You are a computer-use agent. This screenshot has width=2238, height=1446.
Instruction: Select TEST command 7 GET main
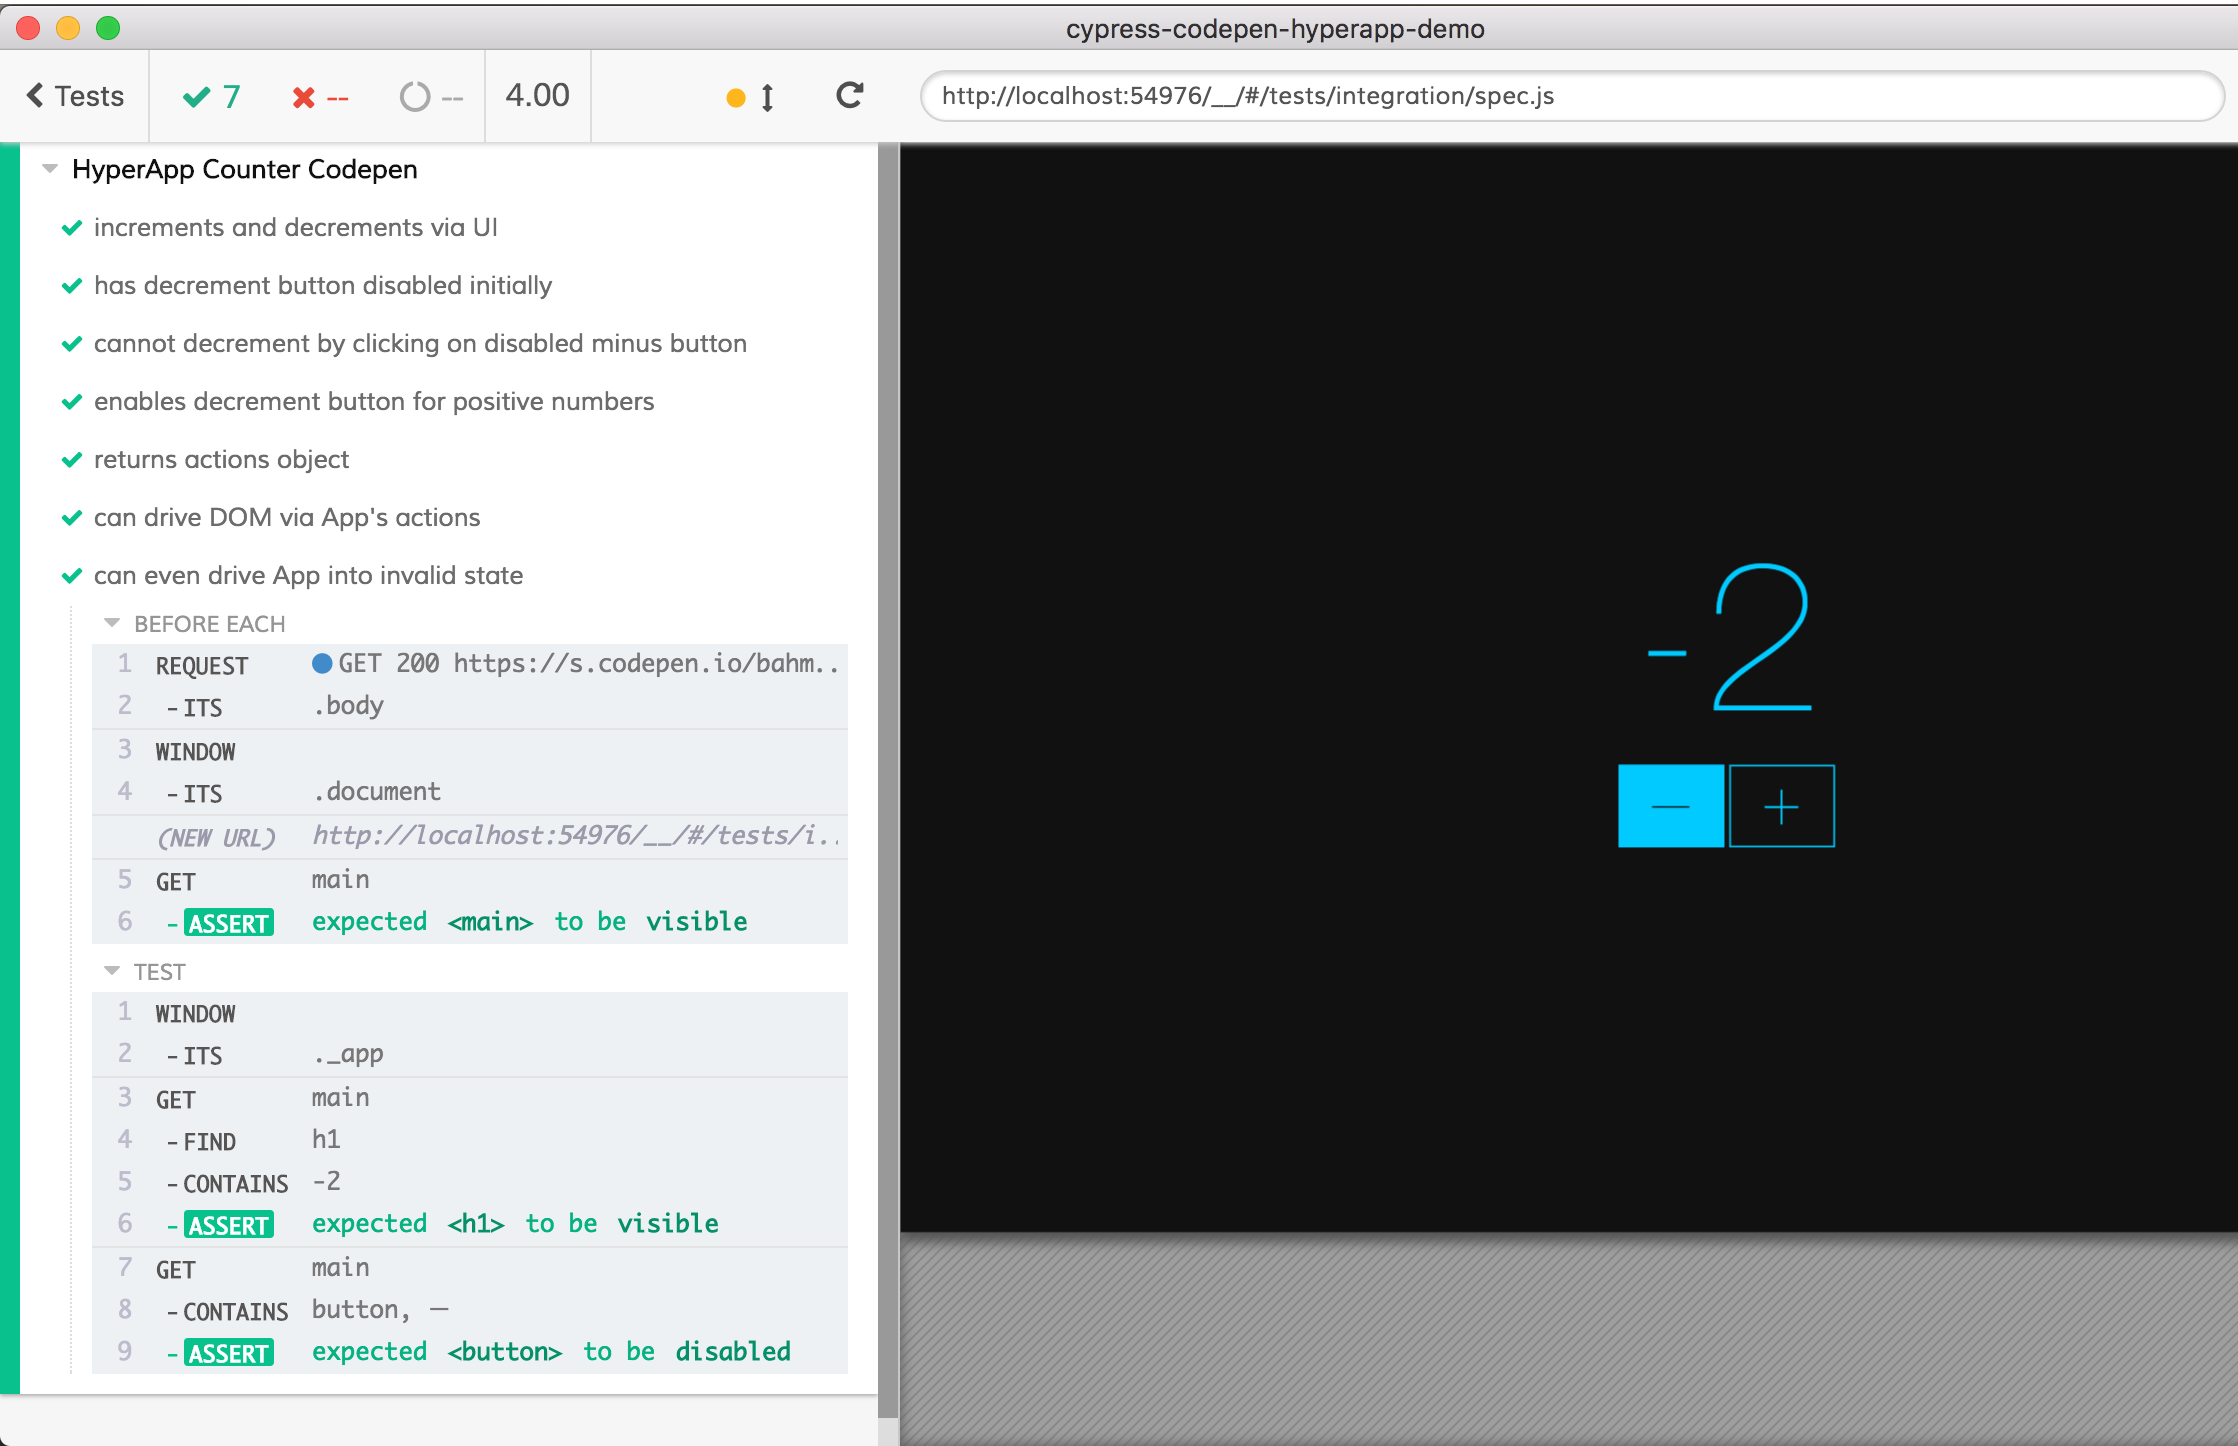pos(470,1269)
